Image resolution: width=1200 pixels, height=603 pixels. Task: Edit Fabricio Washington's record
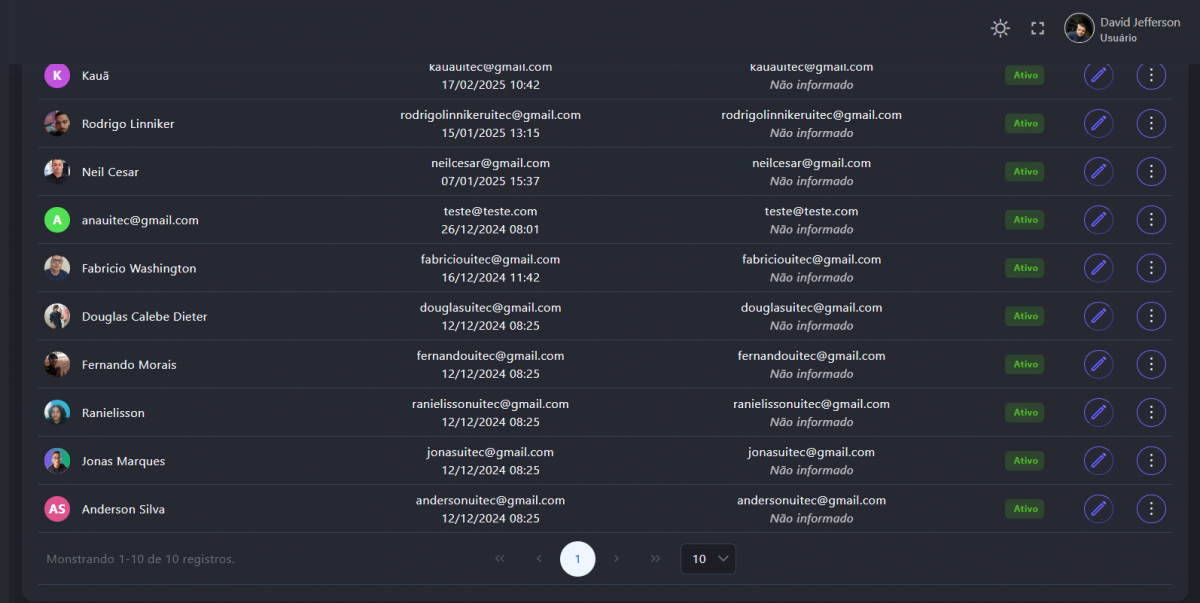click(x=1098, y=268)
